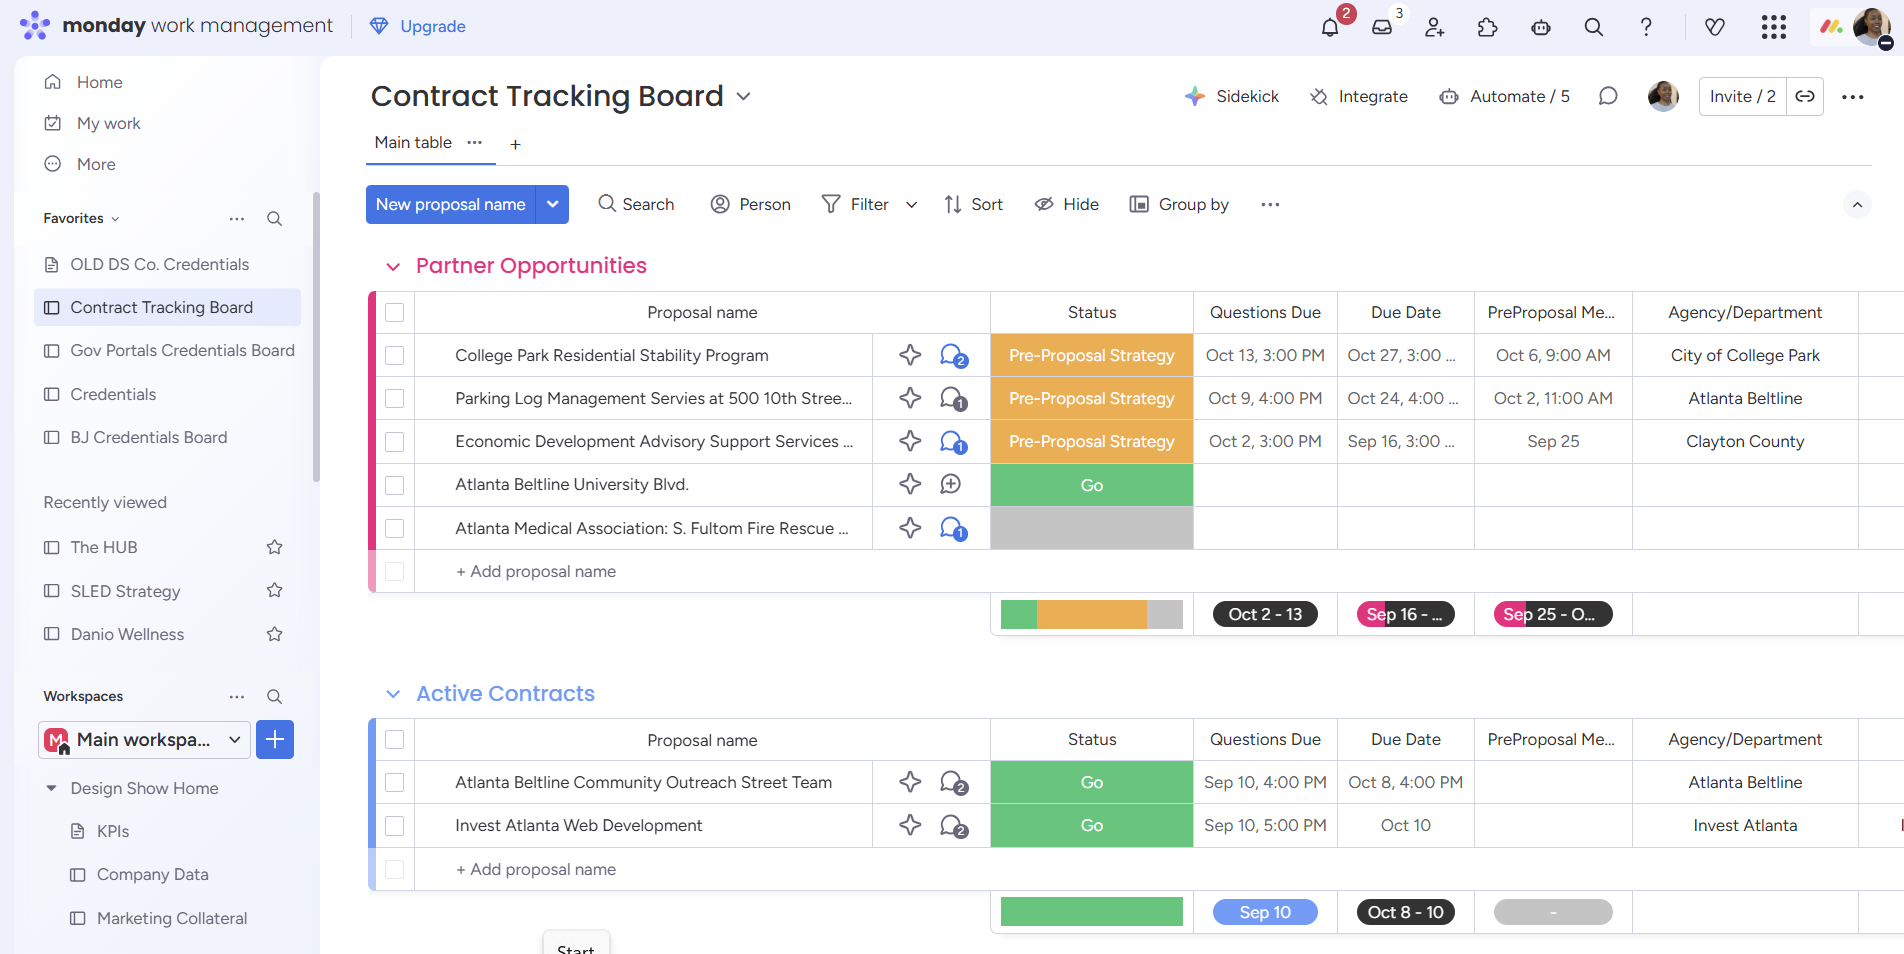Collapse Design Show Home folder
This screenshot has height=954, width=1904.
51,788
